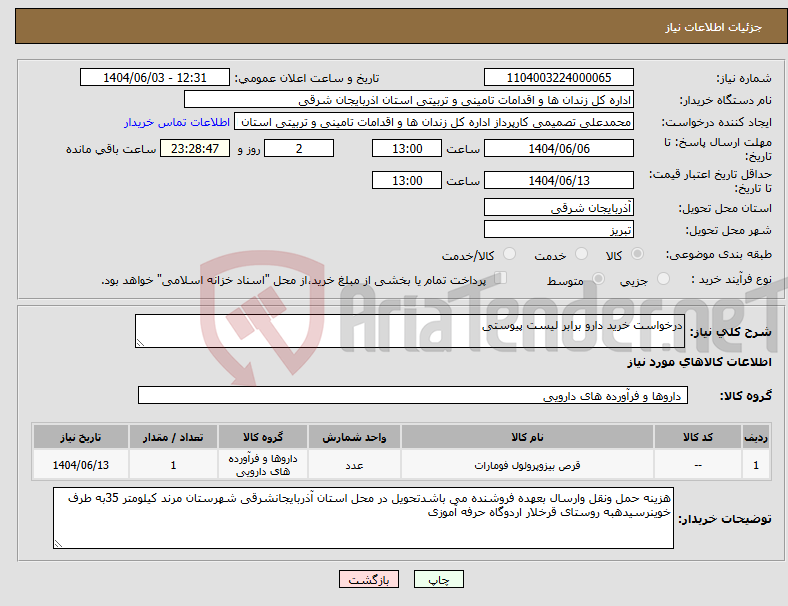Click the response deadline date 1404/06/06
The height and width of the screenshot is (606, 788).
point(558,148)
